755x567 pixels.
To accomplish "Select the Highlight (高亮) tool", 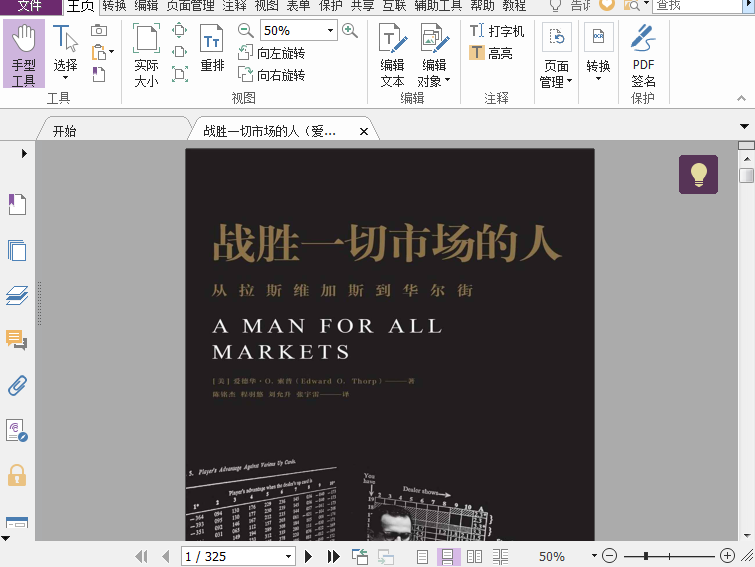I will (491, 52).
